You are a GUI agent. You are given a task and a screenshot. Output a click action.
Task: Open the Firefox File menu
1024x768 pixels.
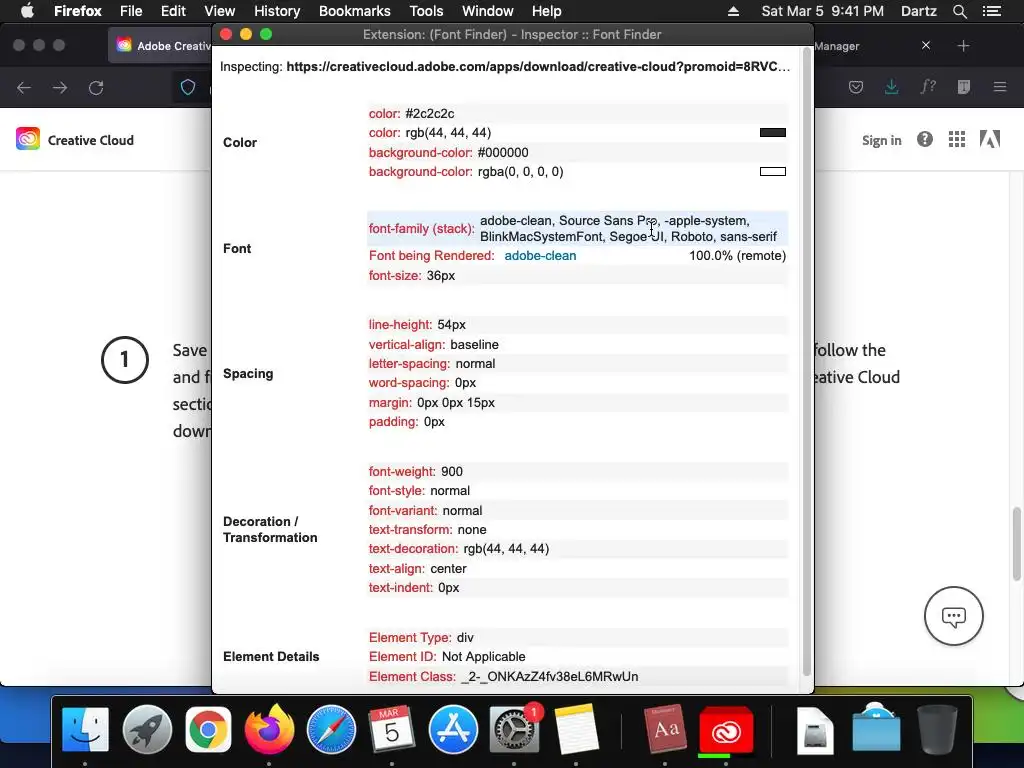click(x=131, y=11)
